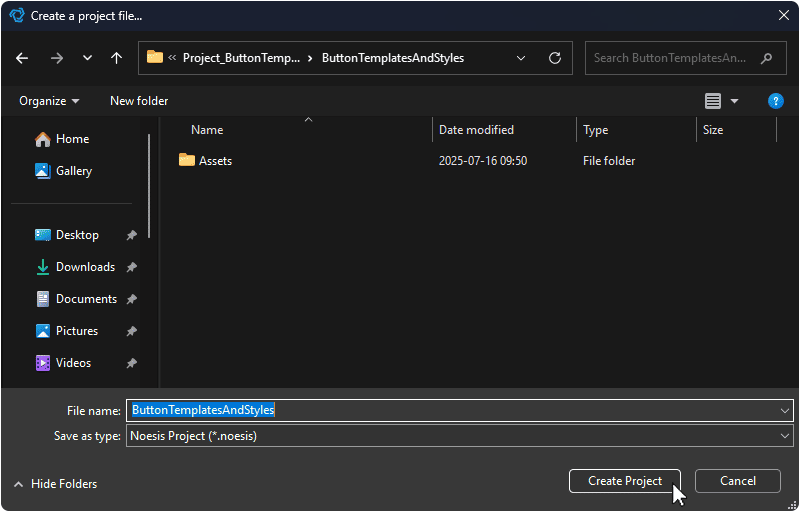This screenshot has width=800, height=512.
Task: Click the Noesis app icon in title bar
Action: [x=16, y=15]
